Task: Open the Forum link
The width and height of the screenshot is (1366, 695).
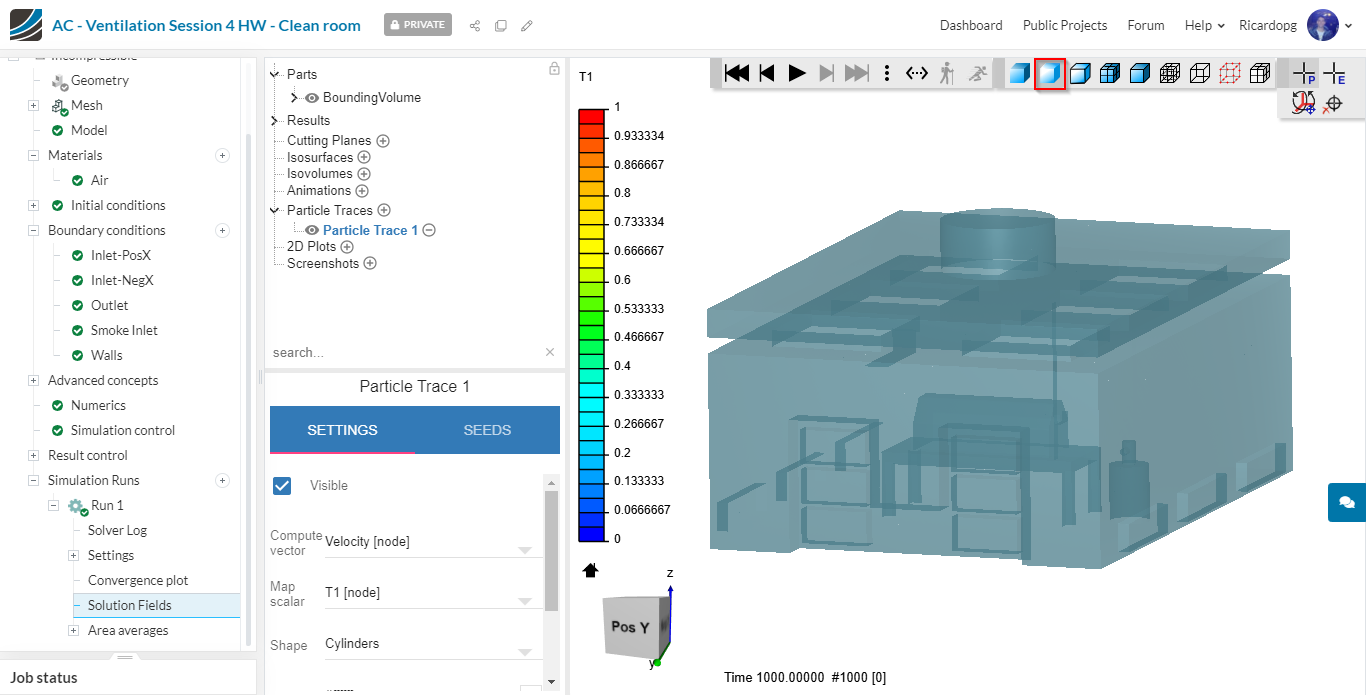Action: (x=1146, y=25)
